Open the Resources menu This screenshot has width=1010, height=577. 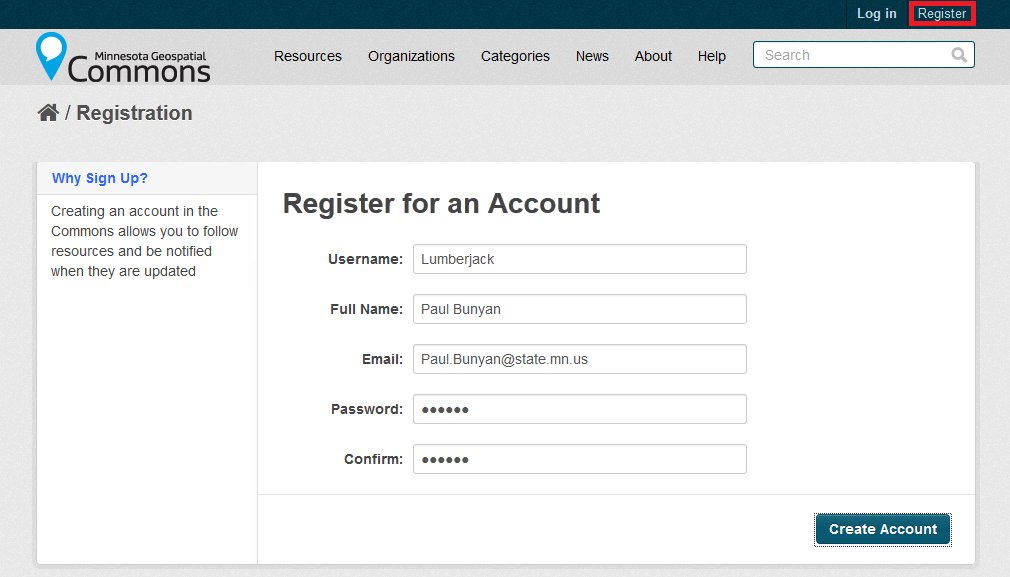(x=308, y=56)
